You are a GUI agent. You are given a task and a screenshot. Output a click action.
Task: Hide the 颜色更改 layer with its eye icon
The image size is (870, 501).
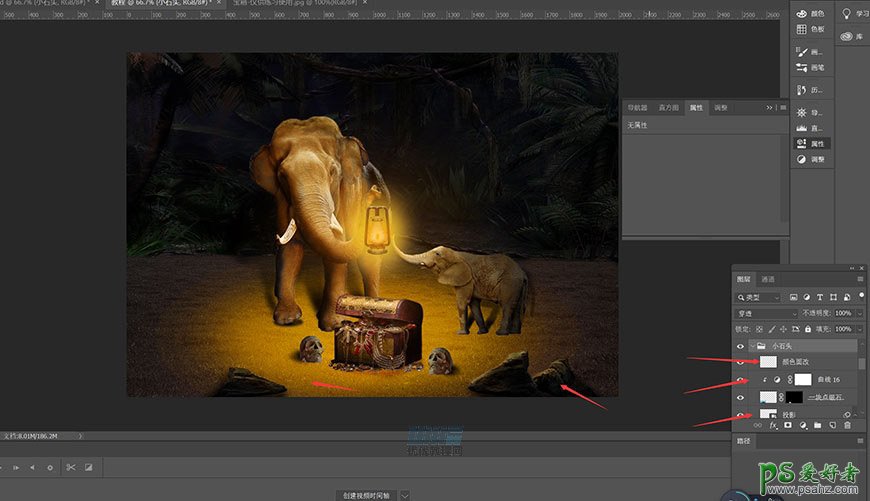point(741,362)
